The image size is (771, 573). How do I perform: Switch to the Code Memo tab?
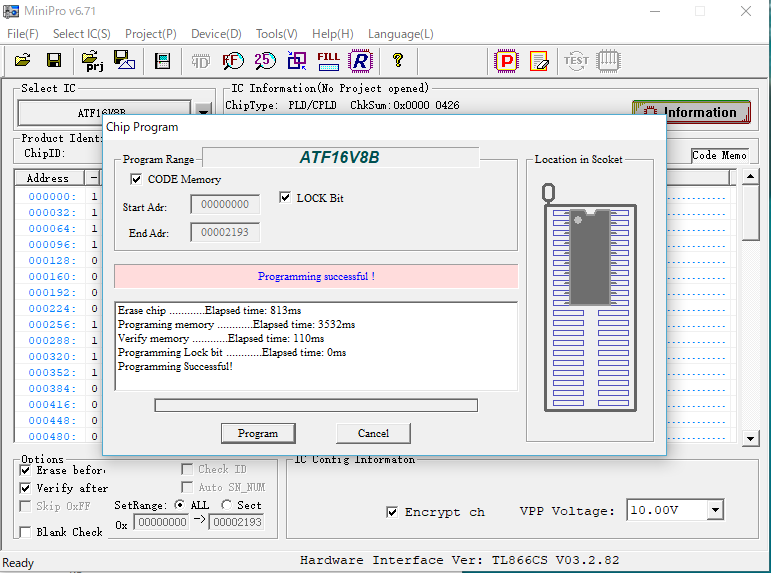pos(719,155)
